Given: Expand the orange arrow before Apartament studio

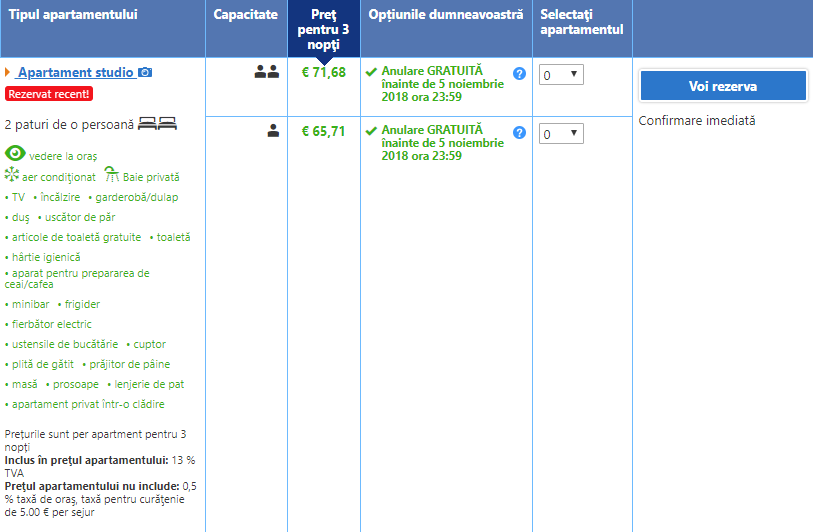Looking at the screenshot, I should point(8,73).
